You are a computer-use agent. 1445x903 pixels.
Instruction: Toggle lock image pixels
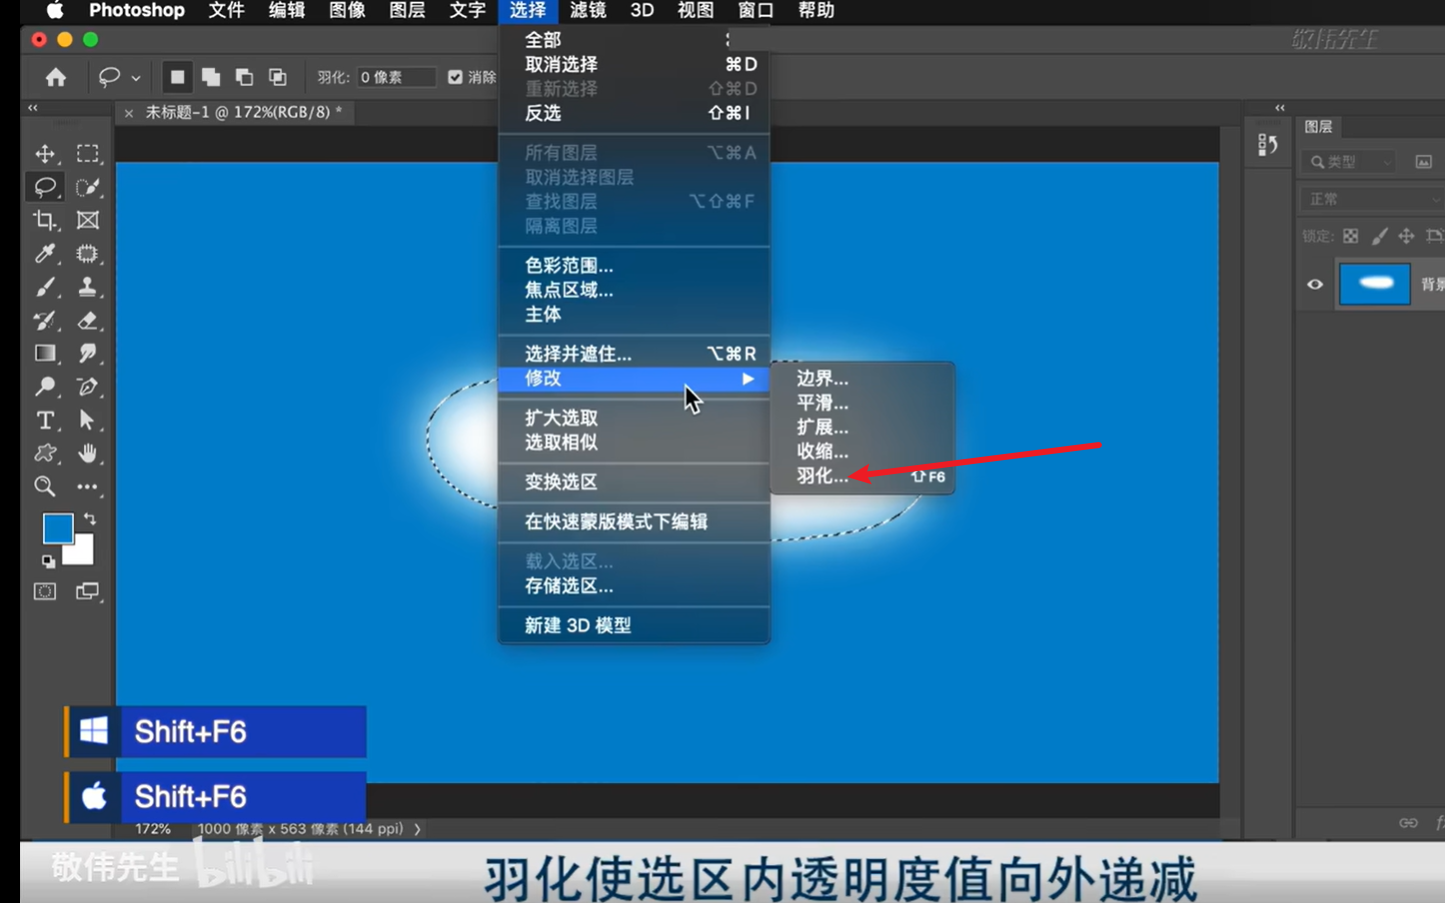pyautogui.click(x=1379, y=236)
